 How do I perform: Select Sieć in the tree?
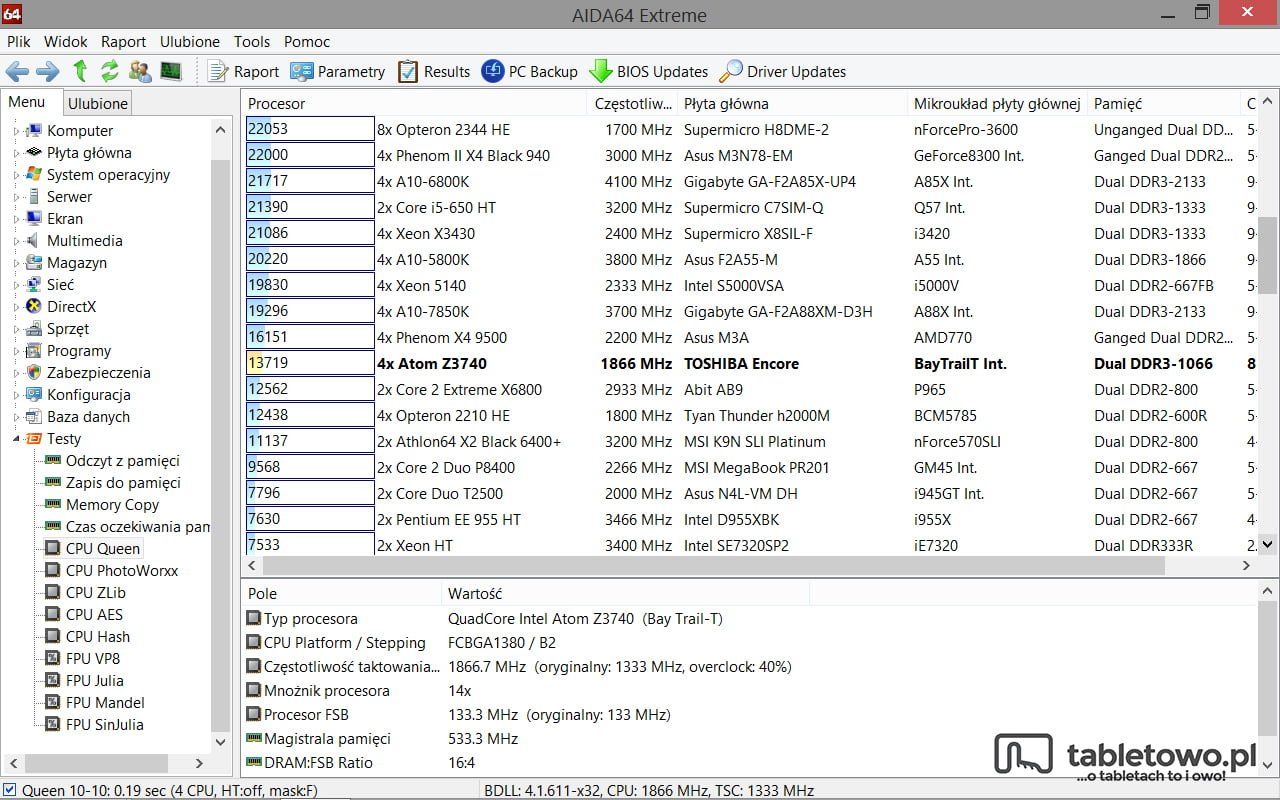60,285
